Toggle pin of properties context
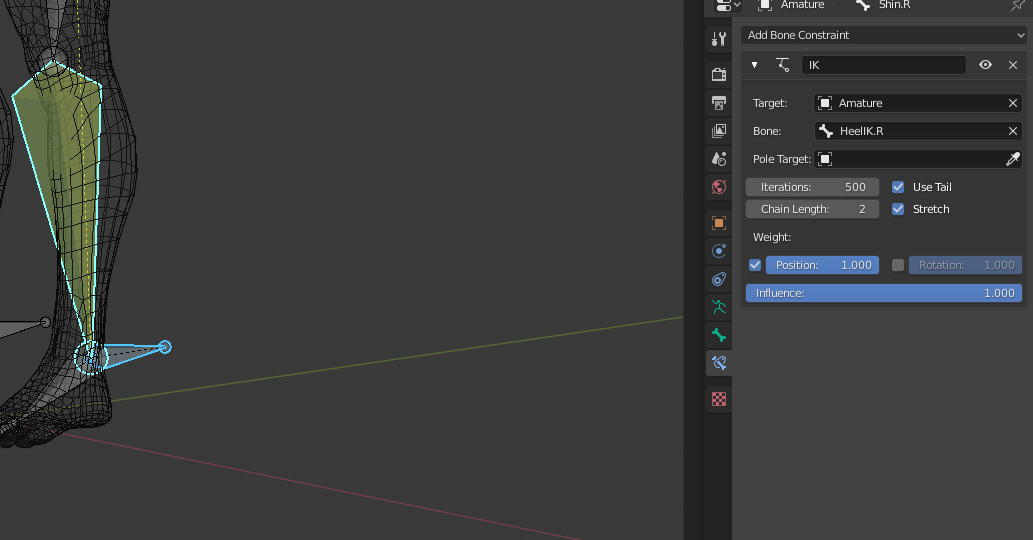Viewport: 1033px width, 540px height. tap(1017, 5)
